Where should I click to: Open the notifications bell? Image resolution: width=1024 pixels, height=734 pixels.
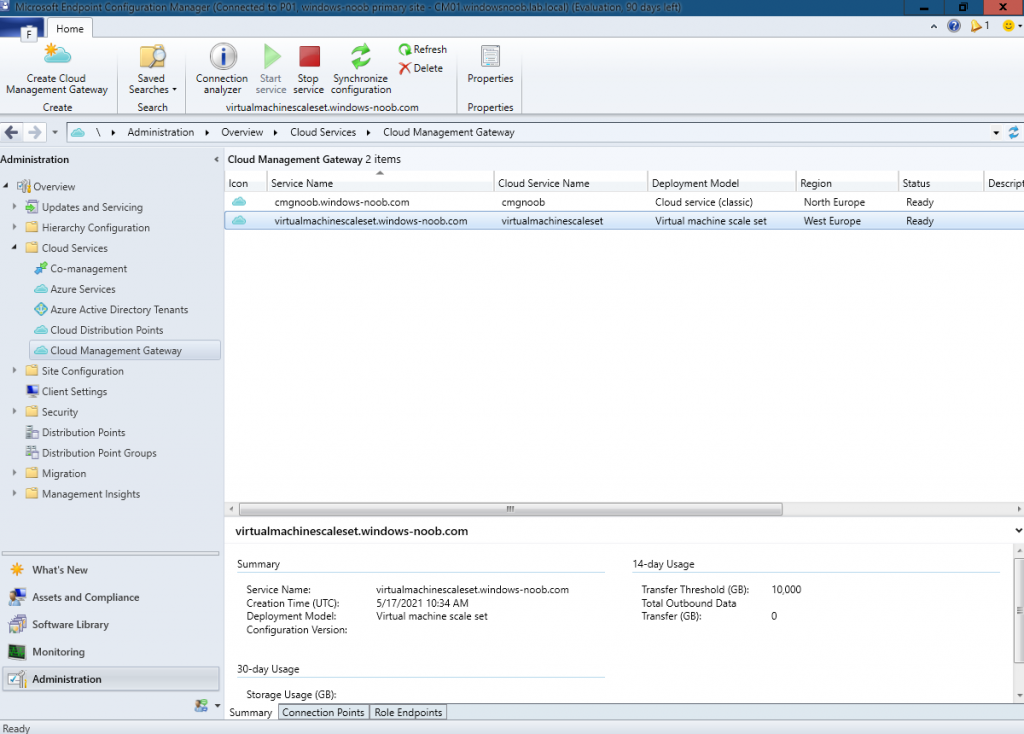tap(976, 25)
